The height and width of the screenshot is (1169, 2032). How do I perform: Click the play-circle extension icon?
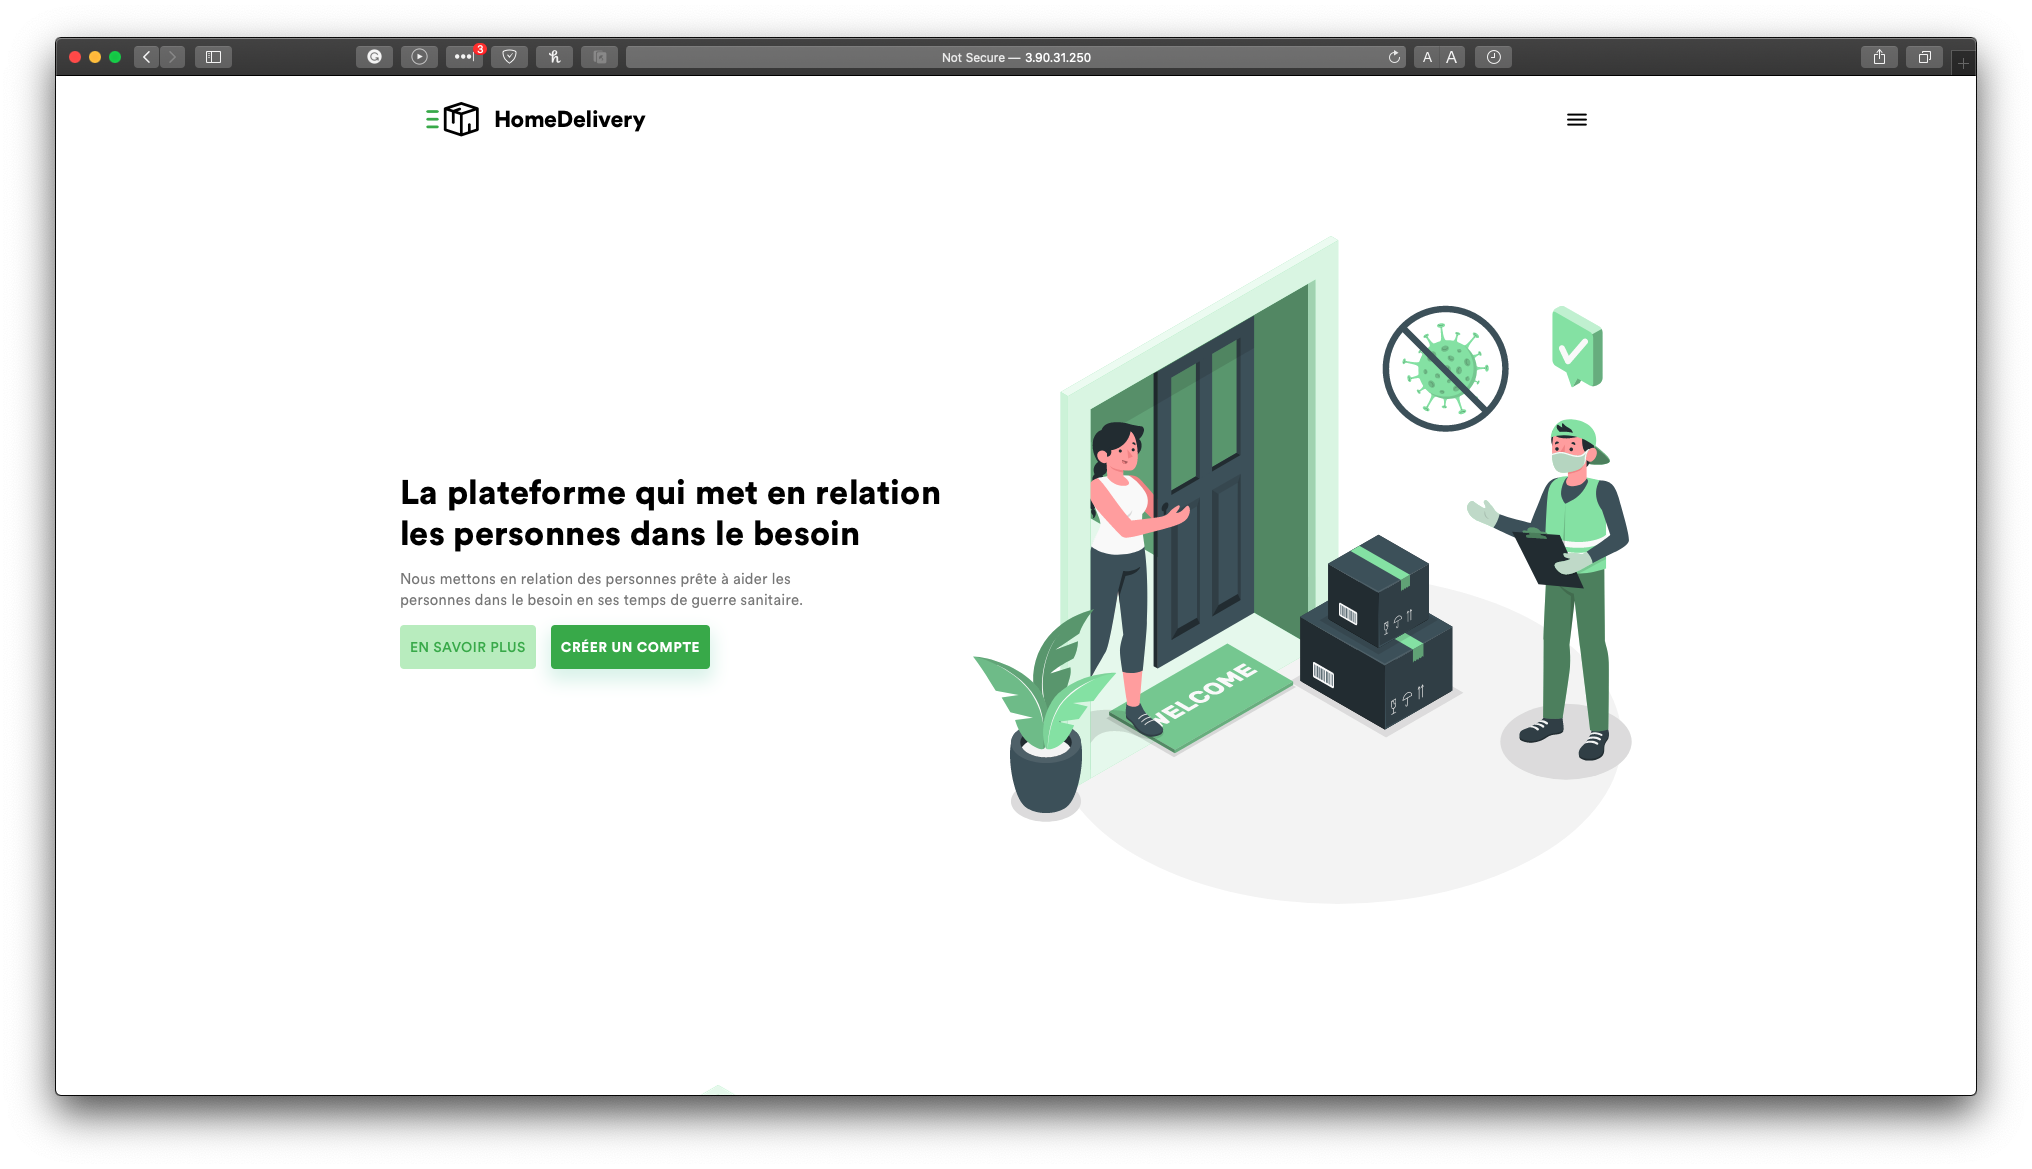(x=419, y=57)
